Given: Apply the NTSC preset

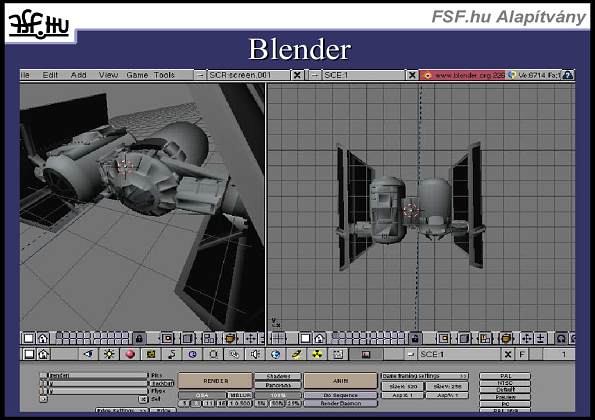Looking at the screenshot, I should click(505, 383).
